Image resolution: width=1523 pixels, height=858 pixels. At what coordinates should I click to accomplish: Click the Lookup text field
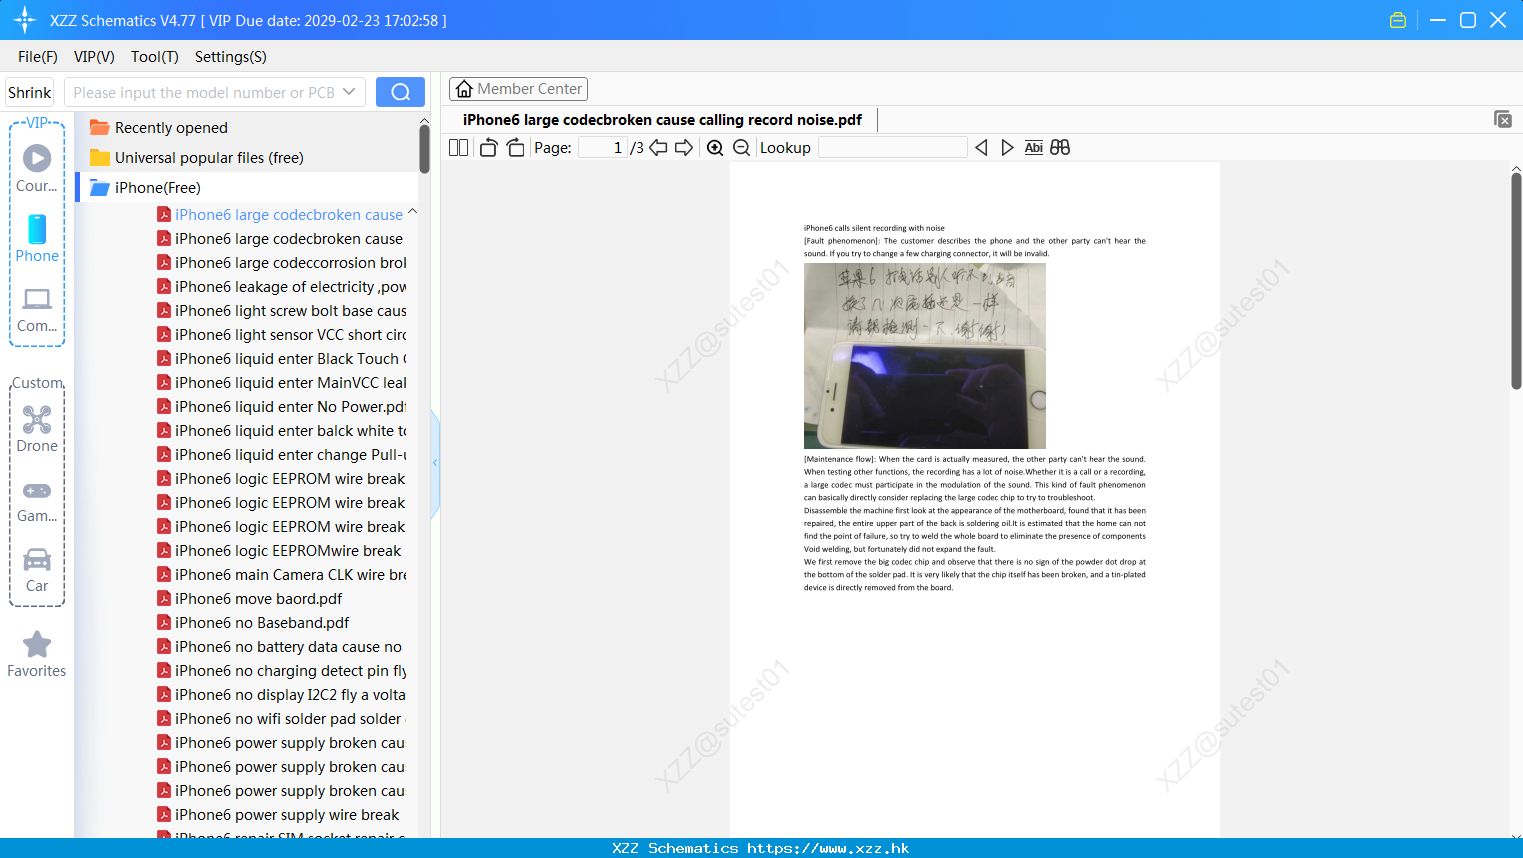coord(892,148)
